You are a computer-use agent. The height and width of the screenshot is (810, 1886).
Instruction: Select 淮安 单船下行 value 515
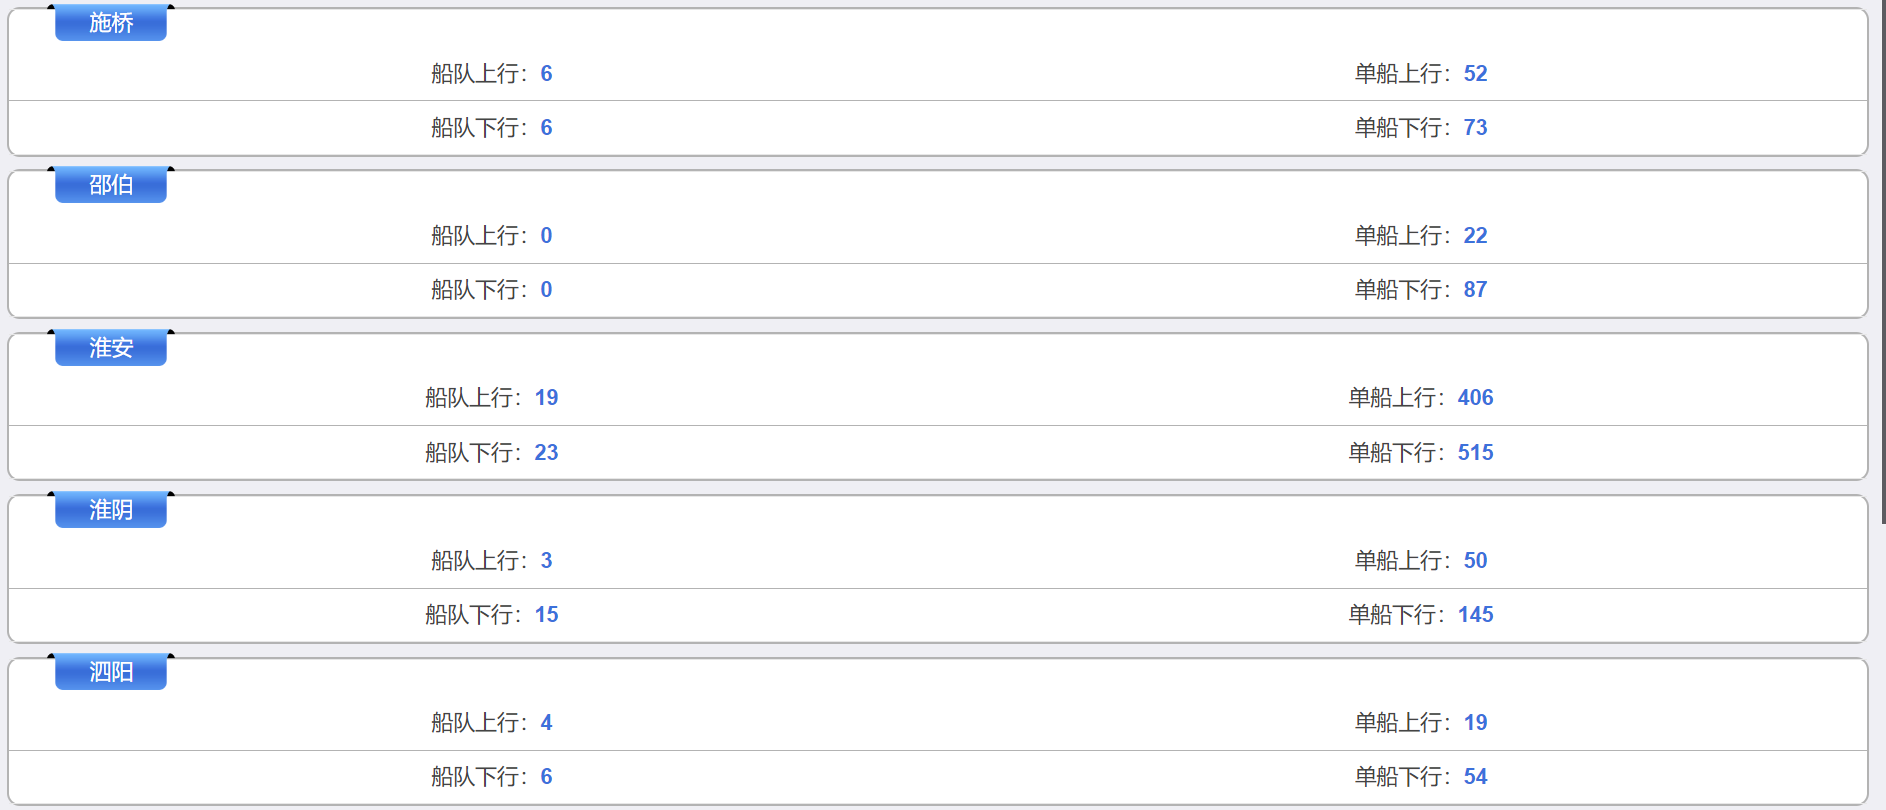pos(1475,453)
